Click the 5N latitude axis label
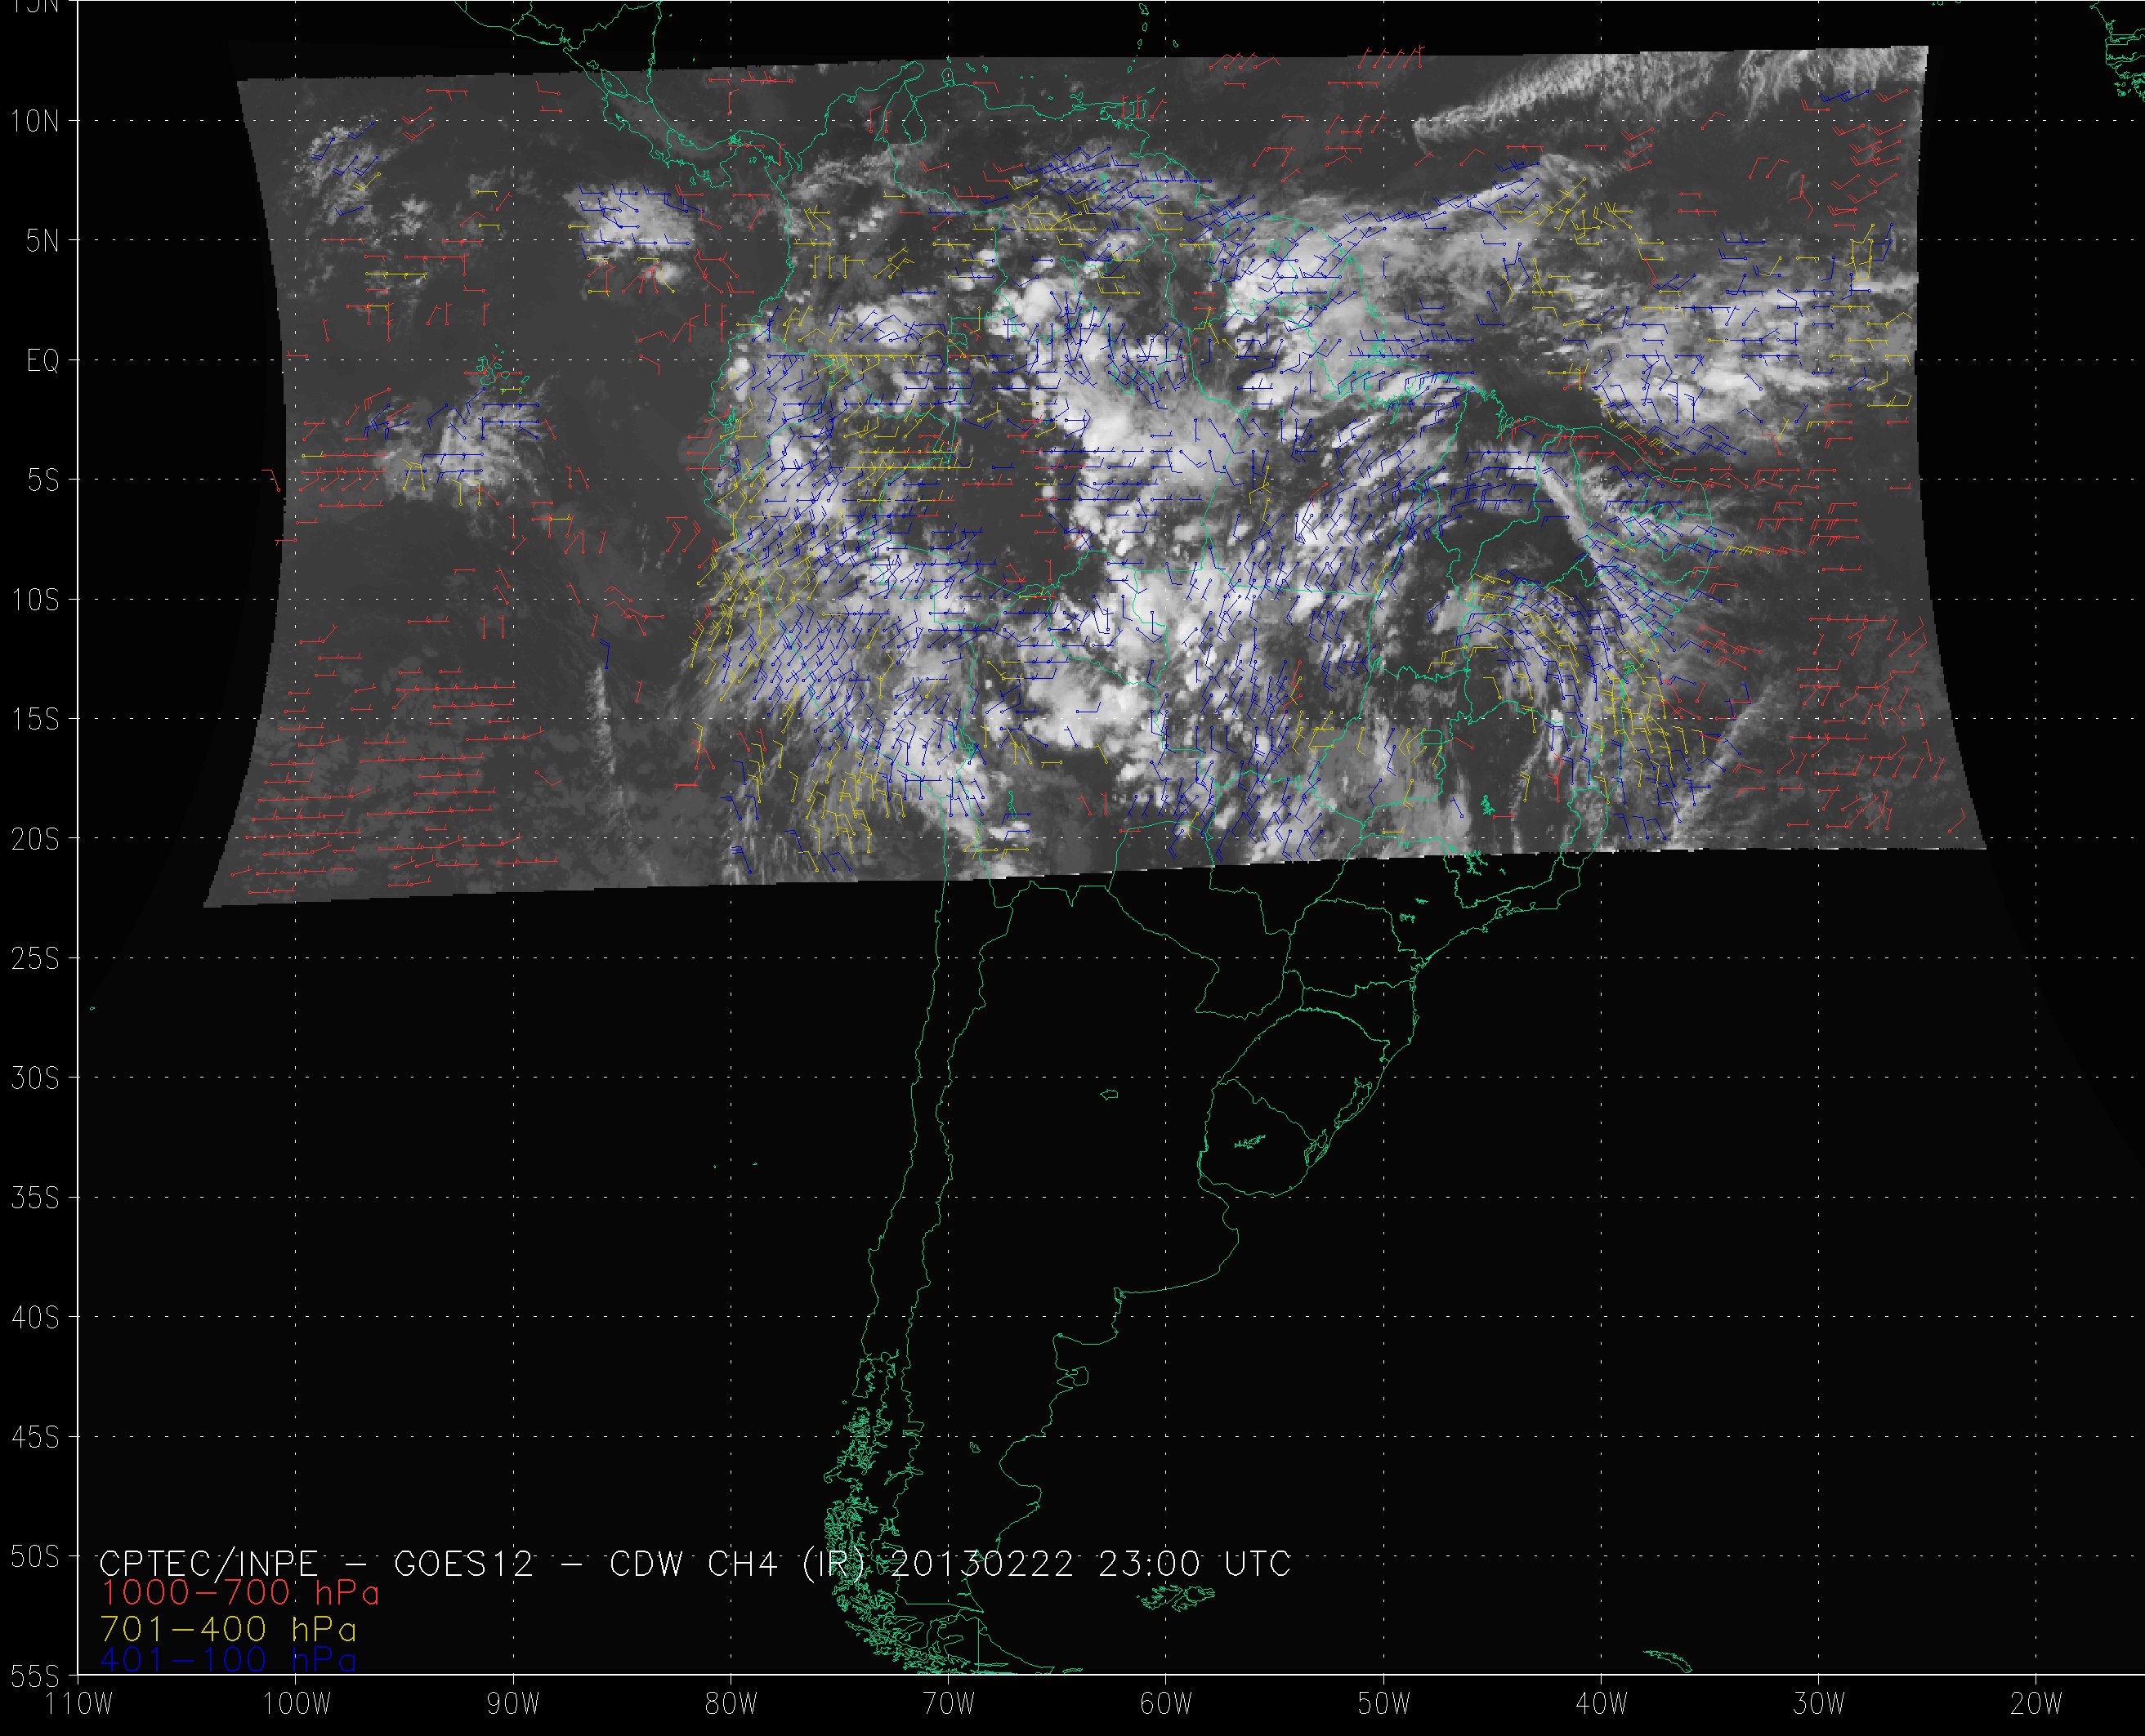Screen dimensions: 2145x1736 click(42, 241)
